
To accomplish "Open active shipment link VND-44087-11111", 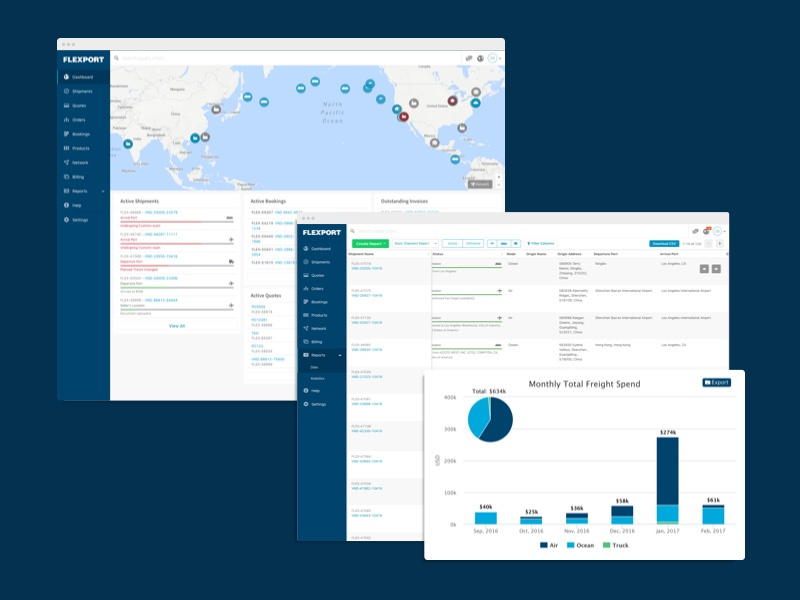I will pyautogui.click(x=161, y=234).
